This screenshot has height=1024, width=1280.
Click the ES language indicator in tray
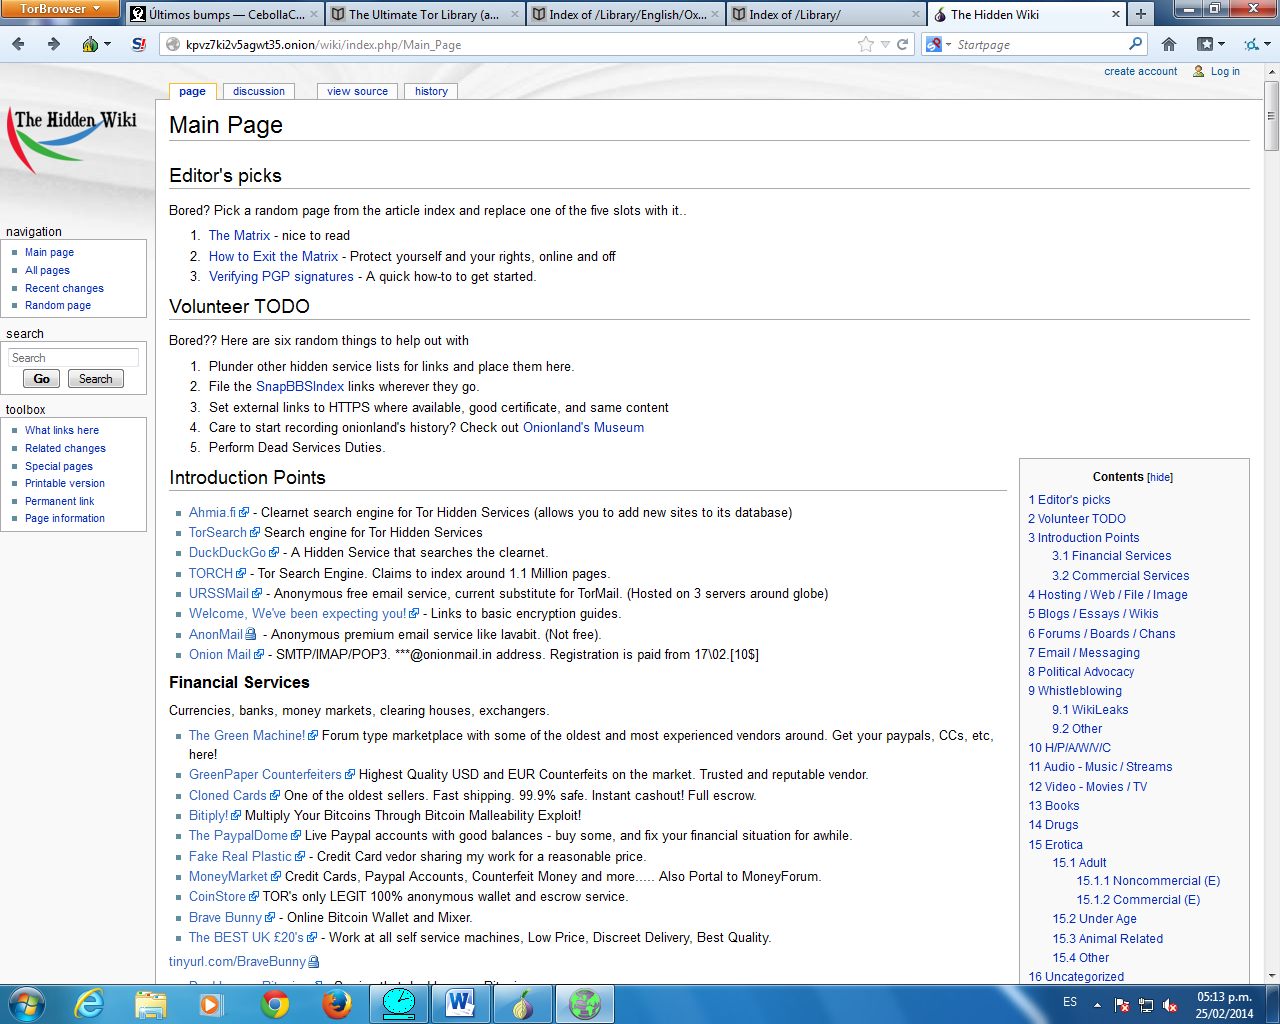[1070, 1002]
